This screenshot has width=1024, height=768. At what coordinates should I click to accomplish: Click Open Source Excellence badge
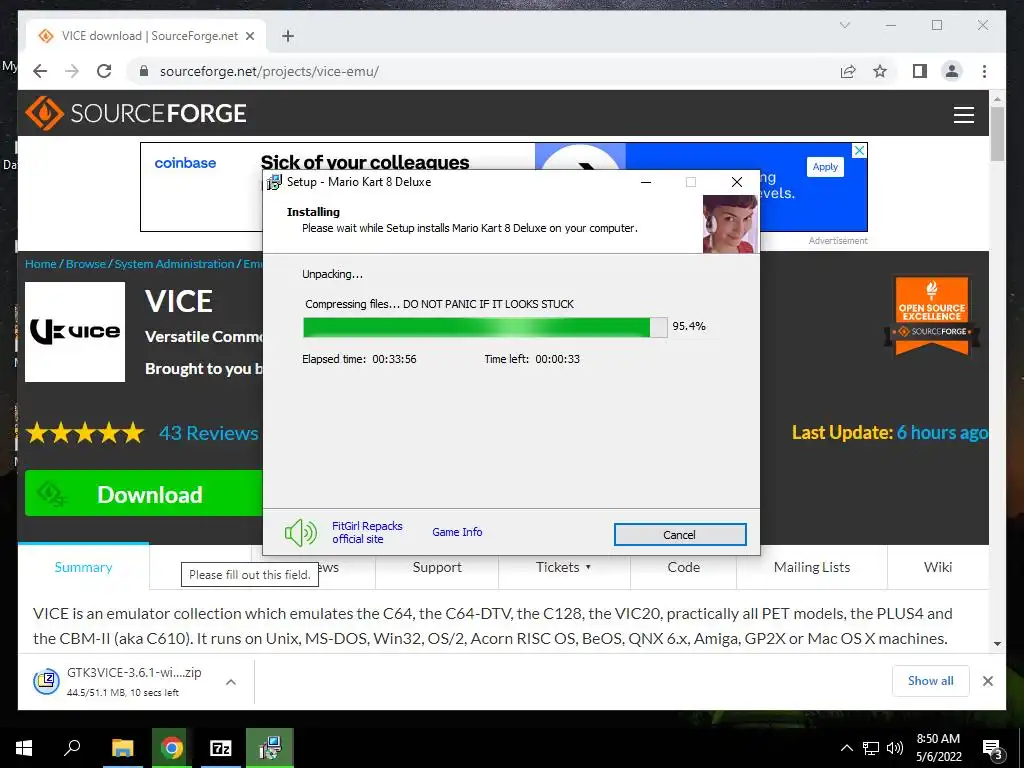[932, 316]
